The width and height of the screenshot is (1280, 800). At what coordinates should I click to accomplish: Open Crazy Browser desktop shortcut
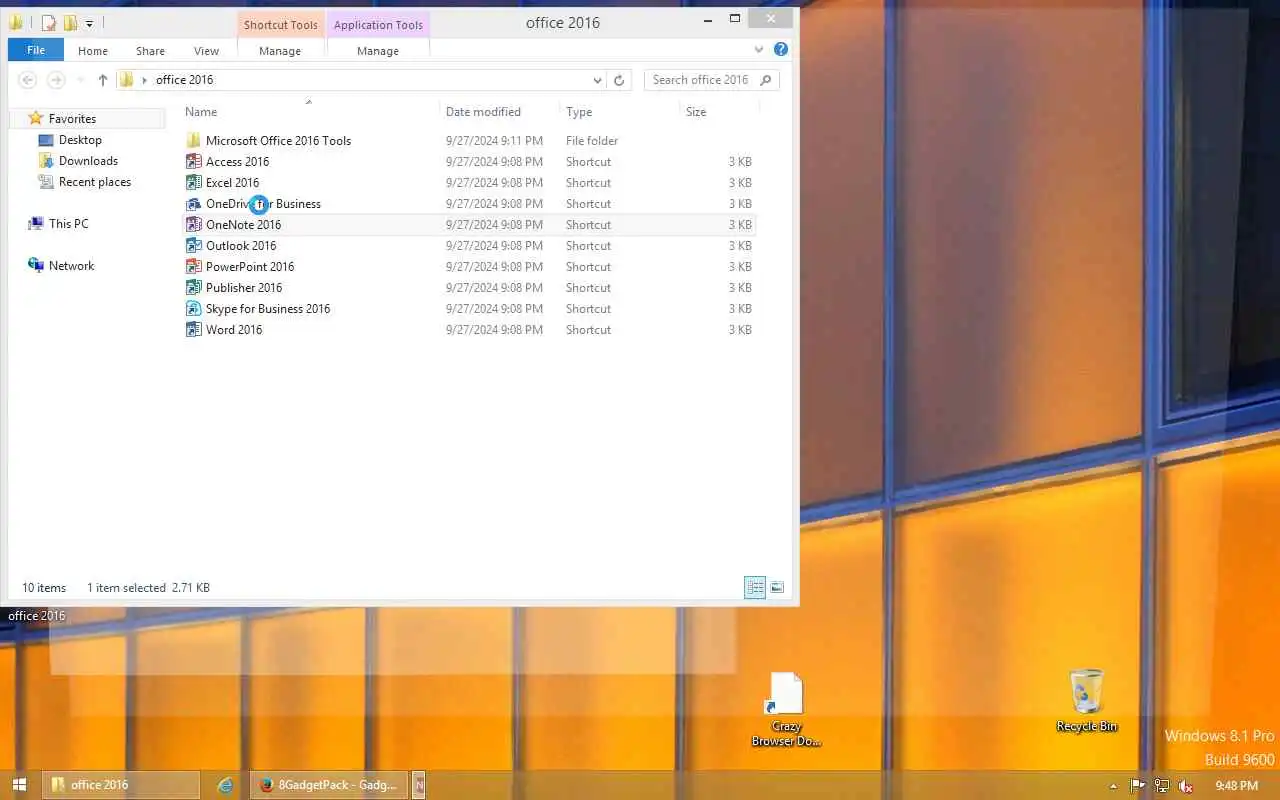[x=786, y=710]
